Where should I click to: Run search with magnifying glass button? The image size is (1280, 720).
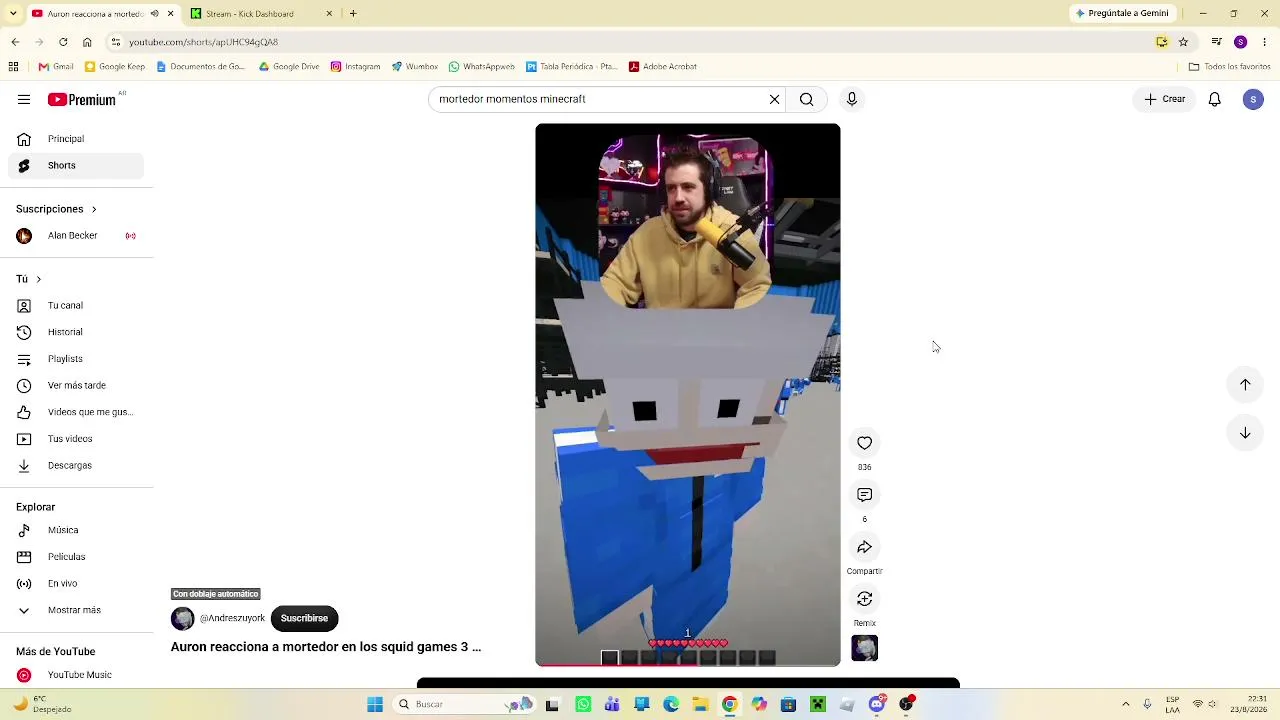click(x=806, y=99)
